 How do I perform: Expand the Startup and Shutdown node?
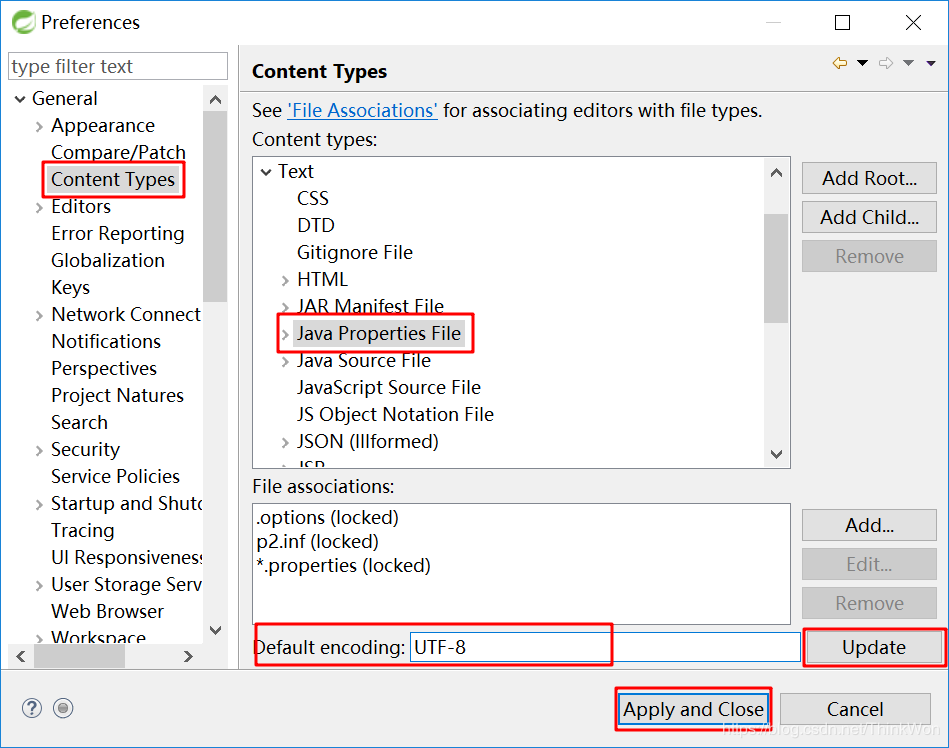39,504
